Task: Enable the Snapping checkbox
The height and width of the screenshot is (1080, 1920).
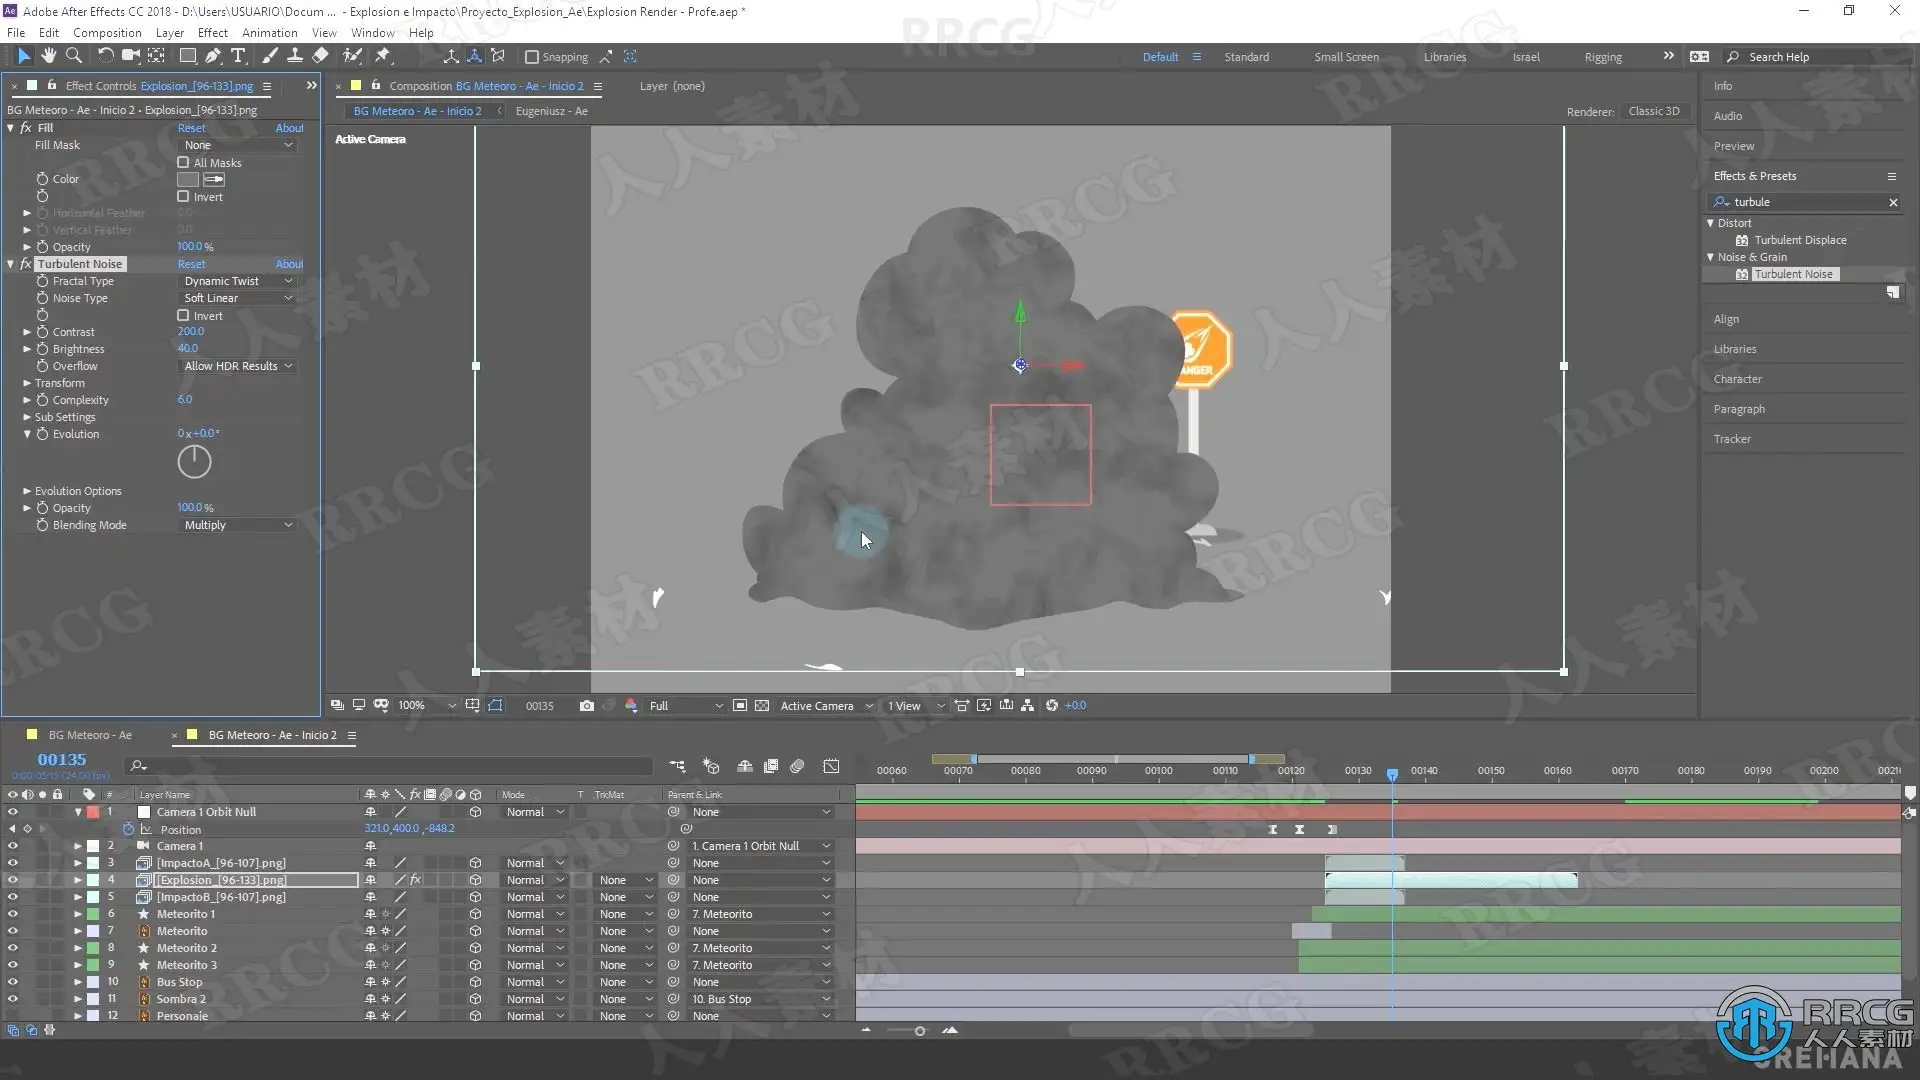Action: pos(532,57)
